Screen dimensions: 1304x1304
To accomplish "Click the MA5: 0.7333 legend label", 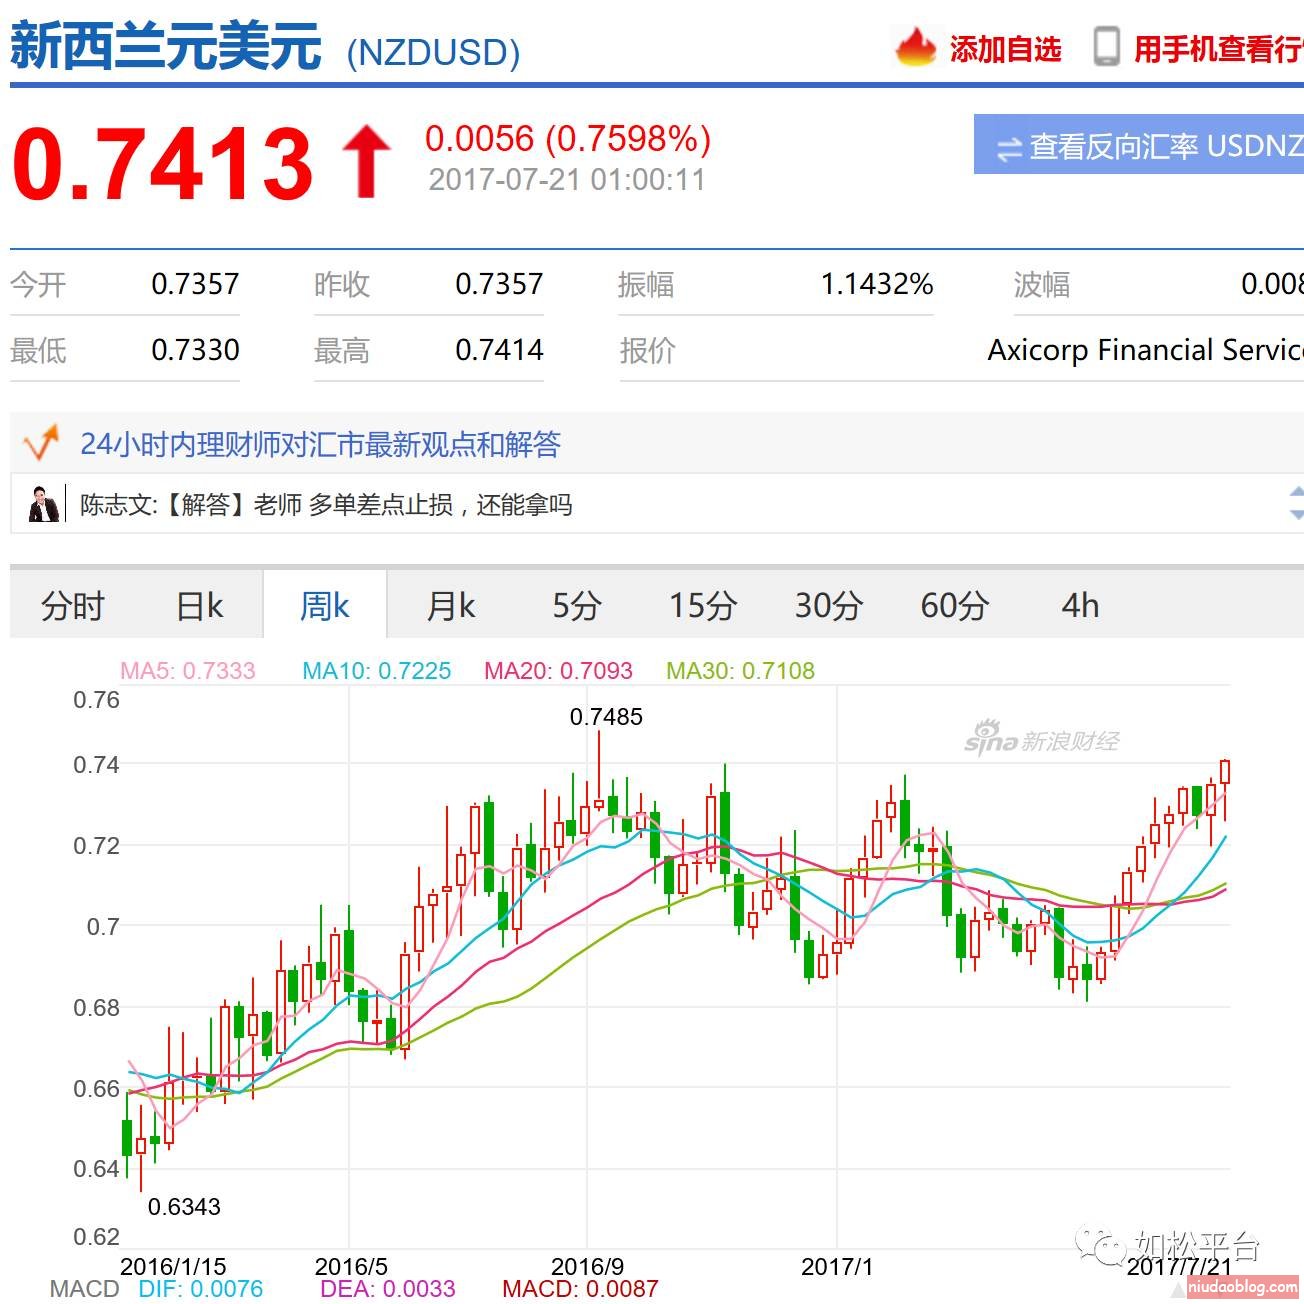I will (188, 670).
